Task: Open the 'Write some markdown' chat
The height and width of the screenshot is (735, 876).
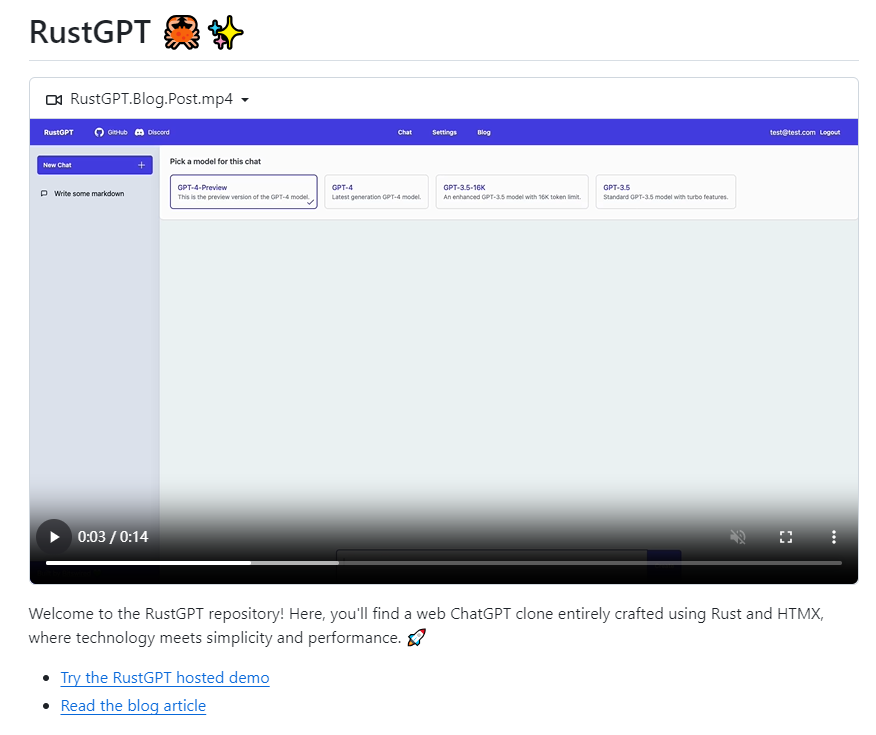Action: click(88, 194)
